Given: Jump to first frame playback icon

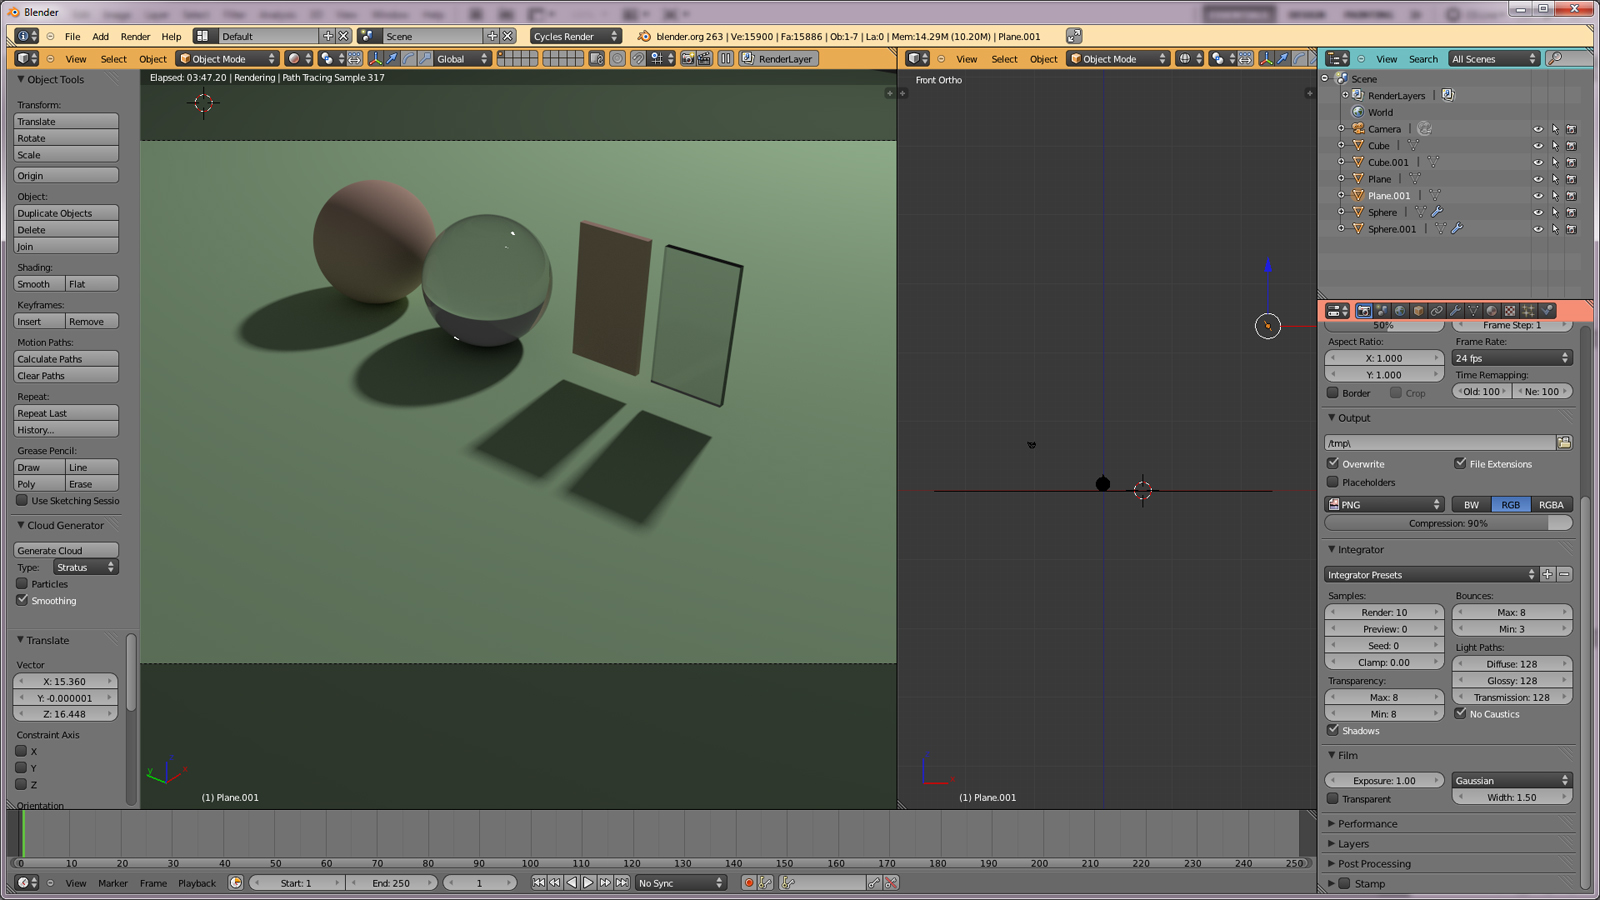Looking at the screenshot, I should (538, 883).
